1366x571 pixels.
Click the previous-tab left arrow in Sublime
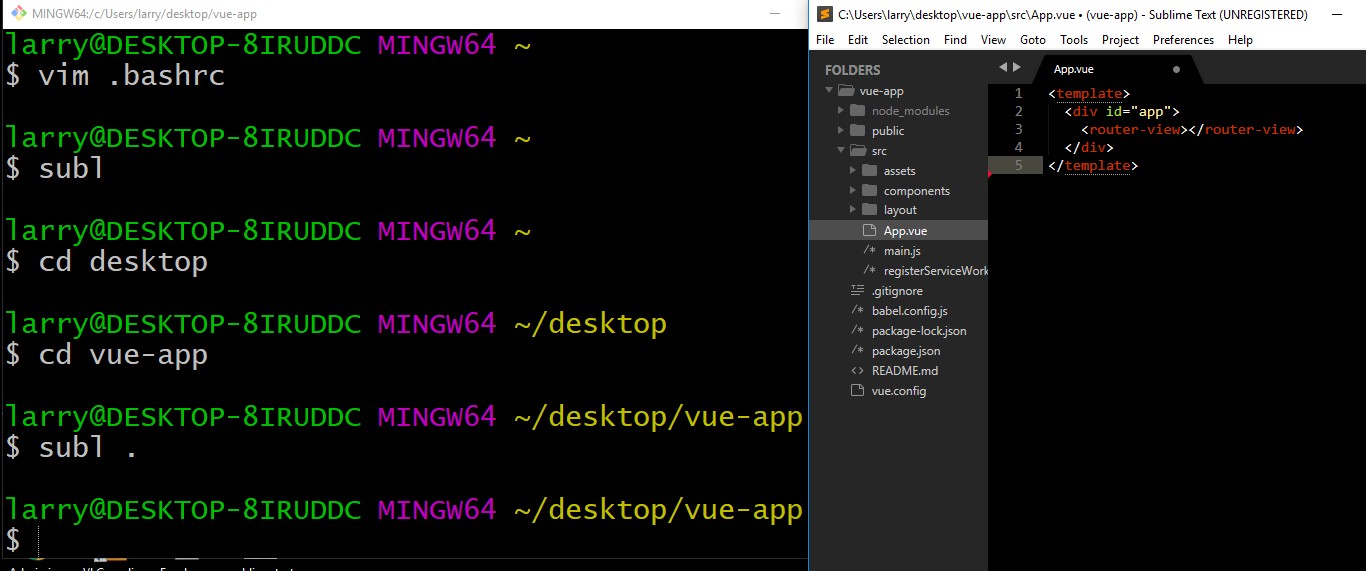click(x=1003, y=67)
